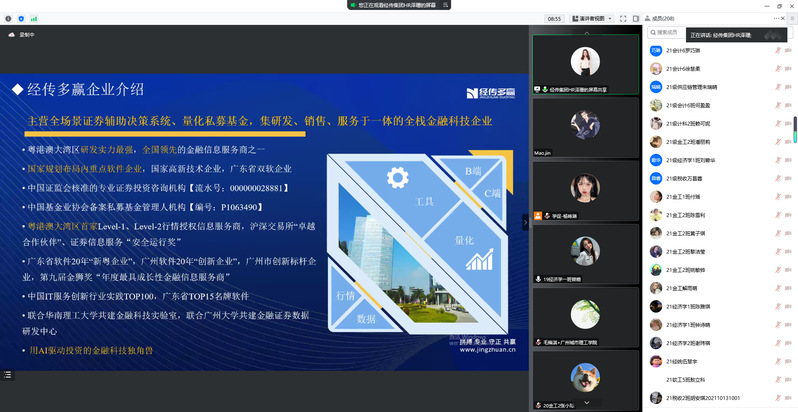Show later video tiles with the down chevron

pos(586,402)
